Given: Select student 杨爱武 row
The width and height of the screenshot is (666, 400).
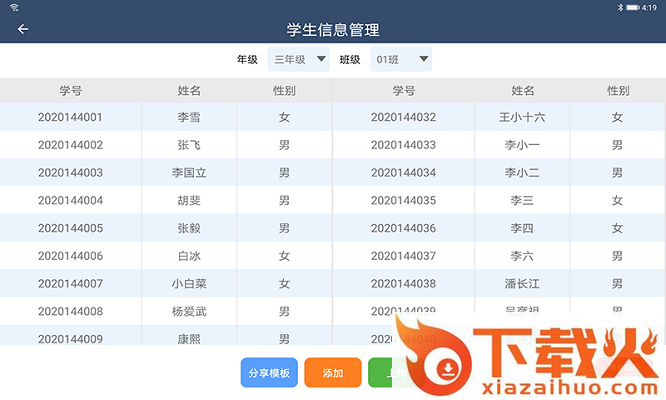Looking at the screenshot, I should click(x=189, y=312).
